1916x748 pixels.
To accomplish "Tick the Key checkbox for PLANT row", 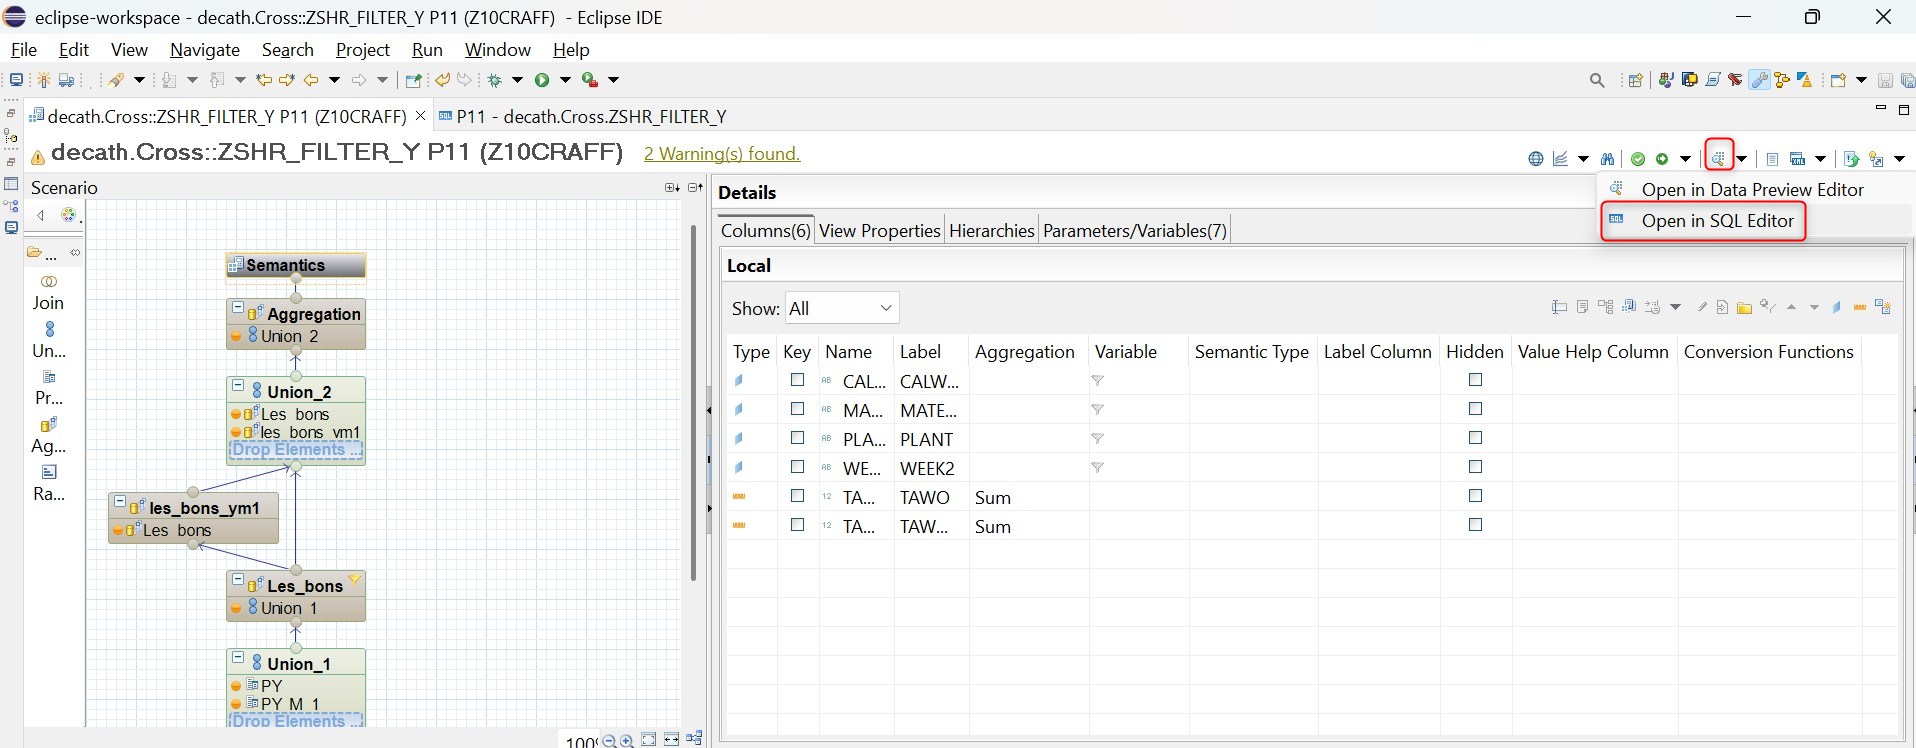I will coord(797,438).
